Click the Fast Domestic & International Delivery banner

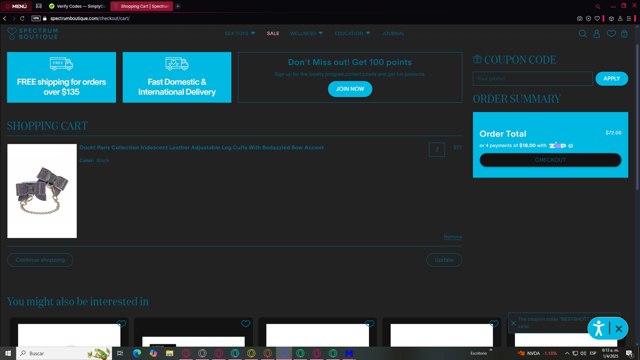(177, 77)
